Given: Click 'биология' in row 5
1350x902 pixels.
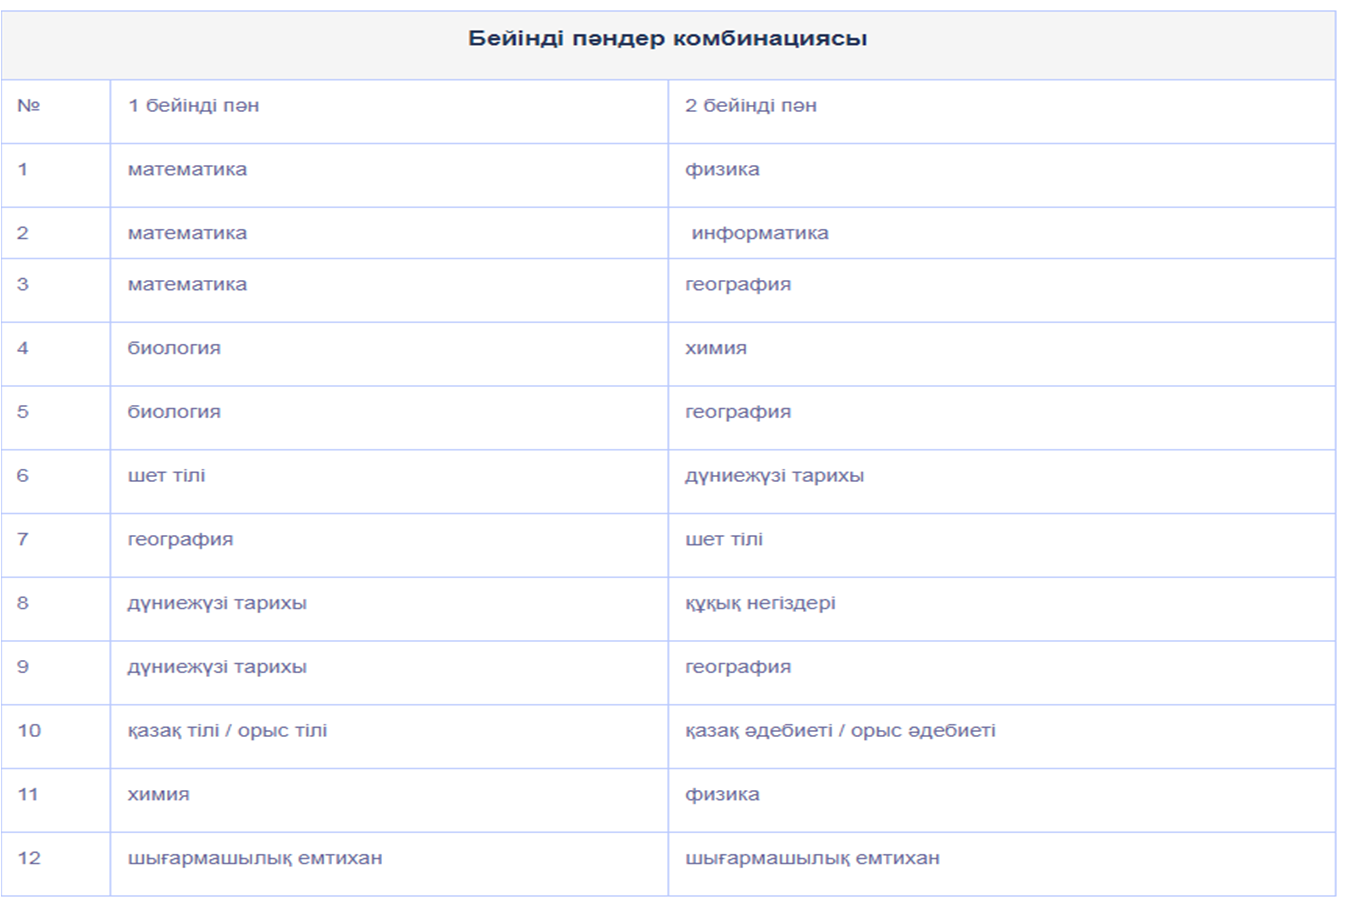Looking at the screenshot, I should pyautogui.click(x=174, y=412).
